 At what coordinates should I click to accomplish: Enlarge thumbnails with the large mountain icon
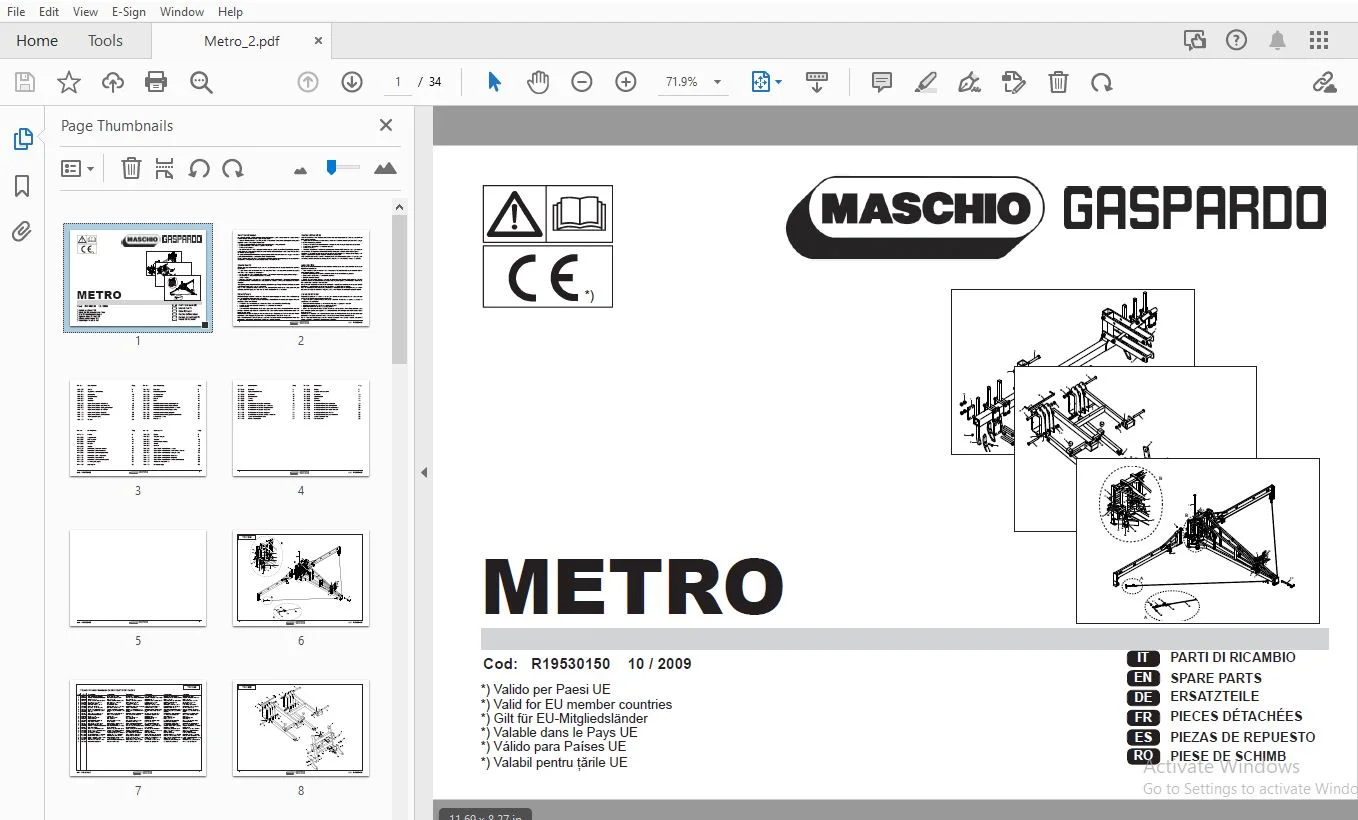(x=385, y=168)
